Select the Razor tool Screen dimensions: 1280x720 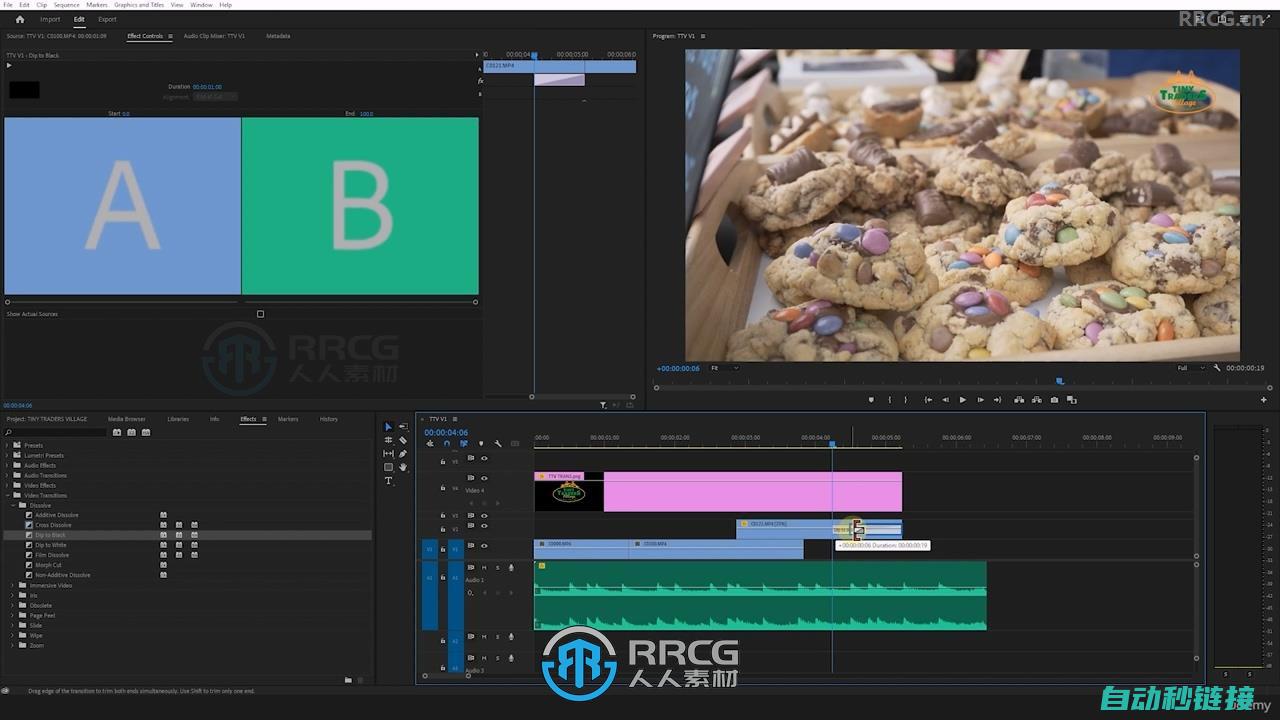click(x=403, y=440)
